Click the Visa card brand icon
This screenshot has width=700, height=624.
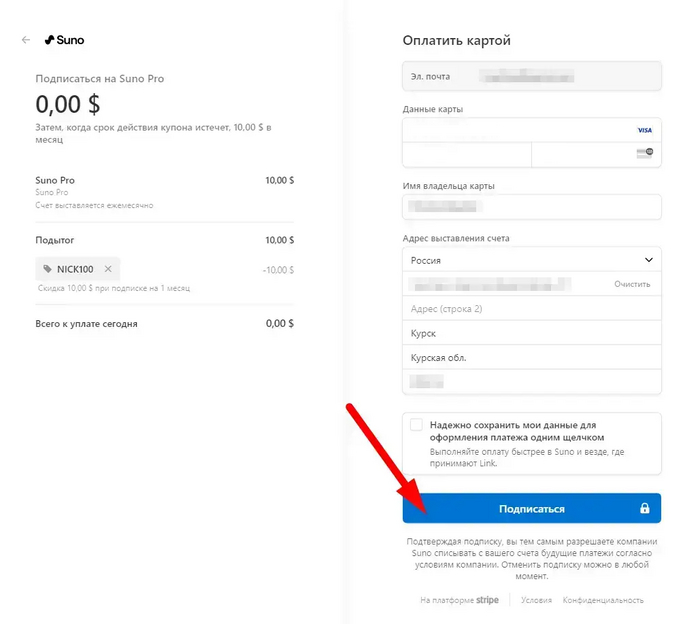(644, 131)
